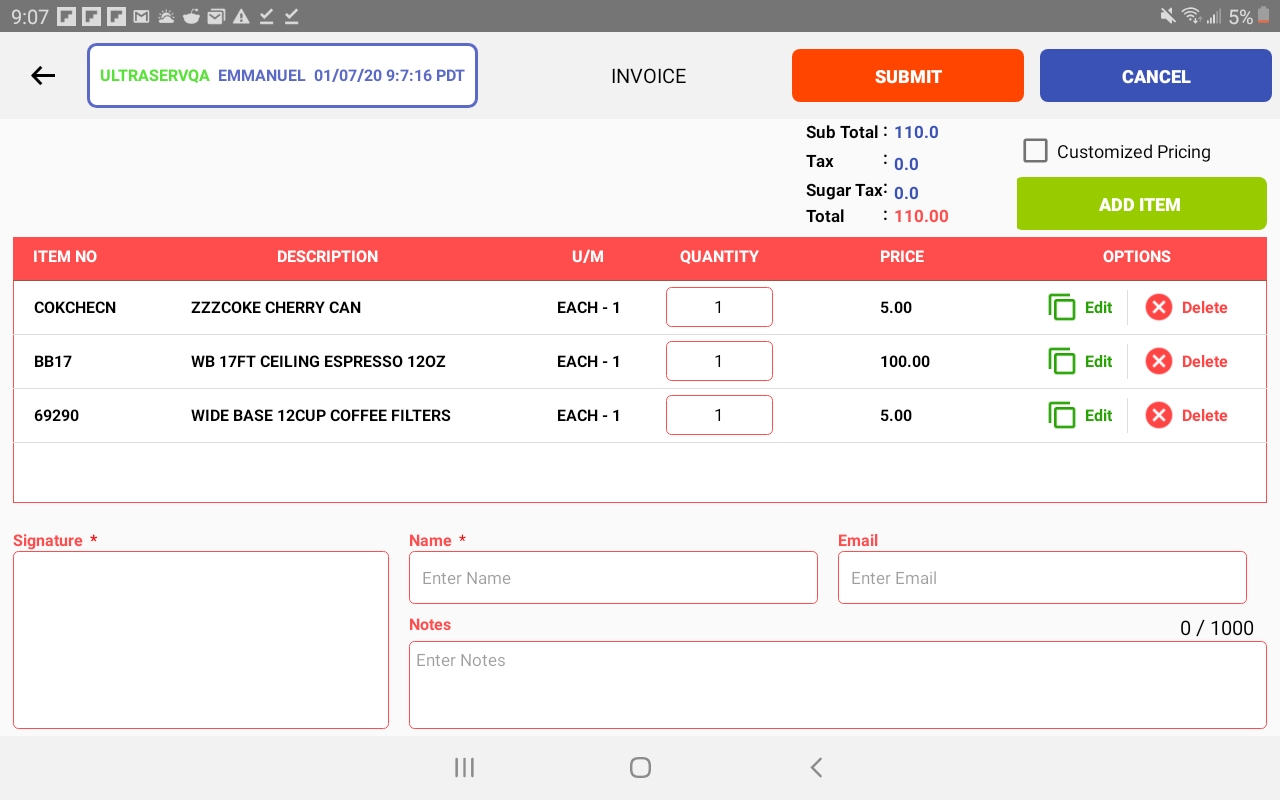The width and height of the screenshot is (1280, 800).
Task: Tap Android home navigation icon
Action: point(640,767)
